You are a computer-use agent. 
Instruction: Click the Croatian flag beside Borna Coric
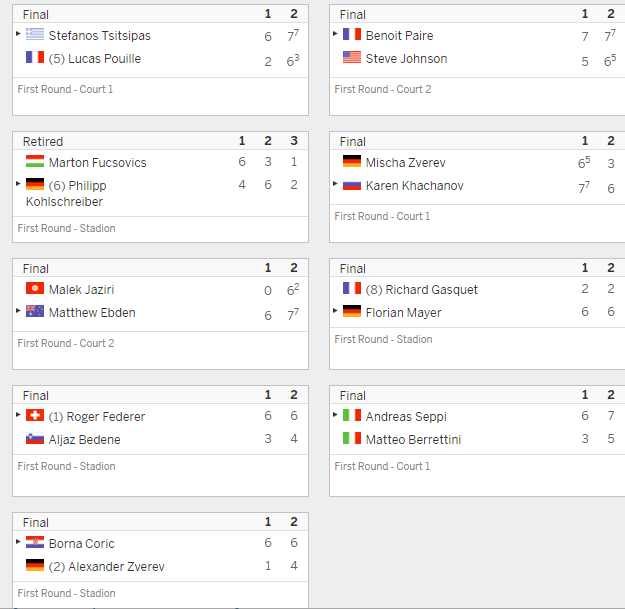(x=35, y=542)
